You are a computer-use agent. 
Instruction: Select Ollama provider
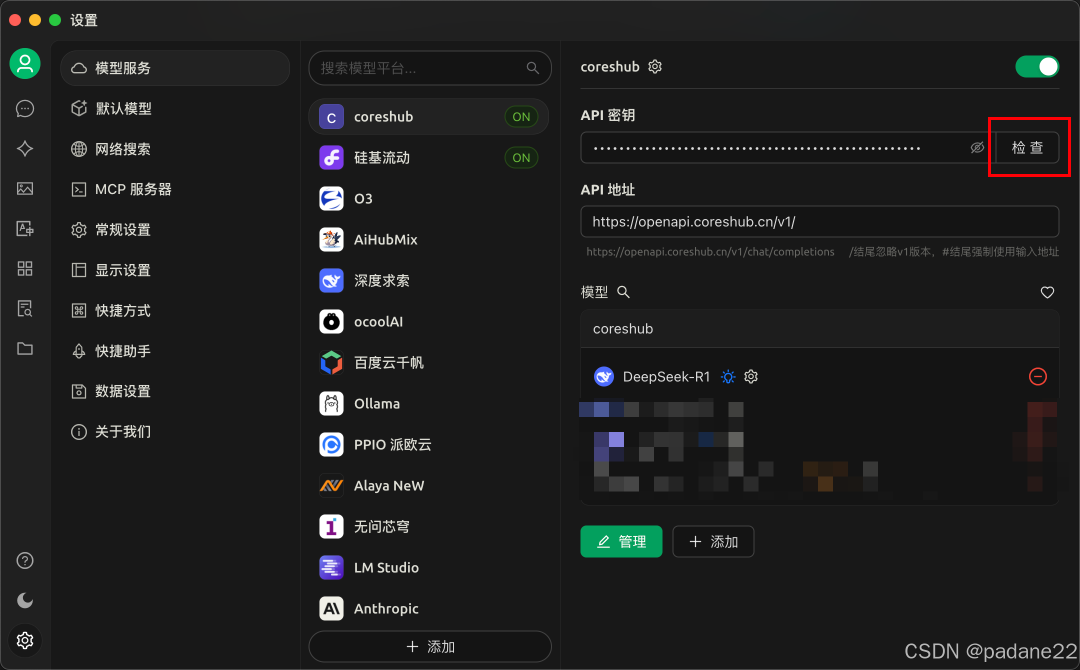pyautogui.click(x=428, y=404)
